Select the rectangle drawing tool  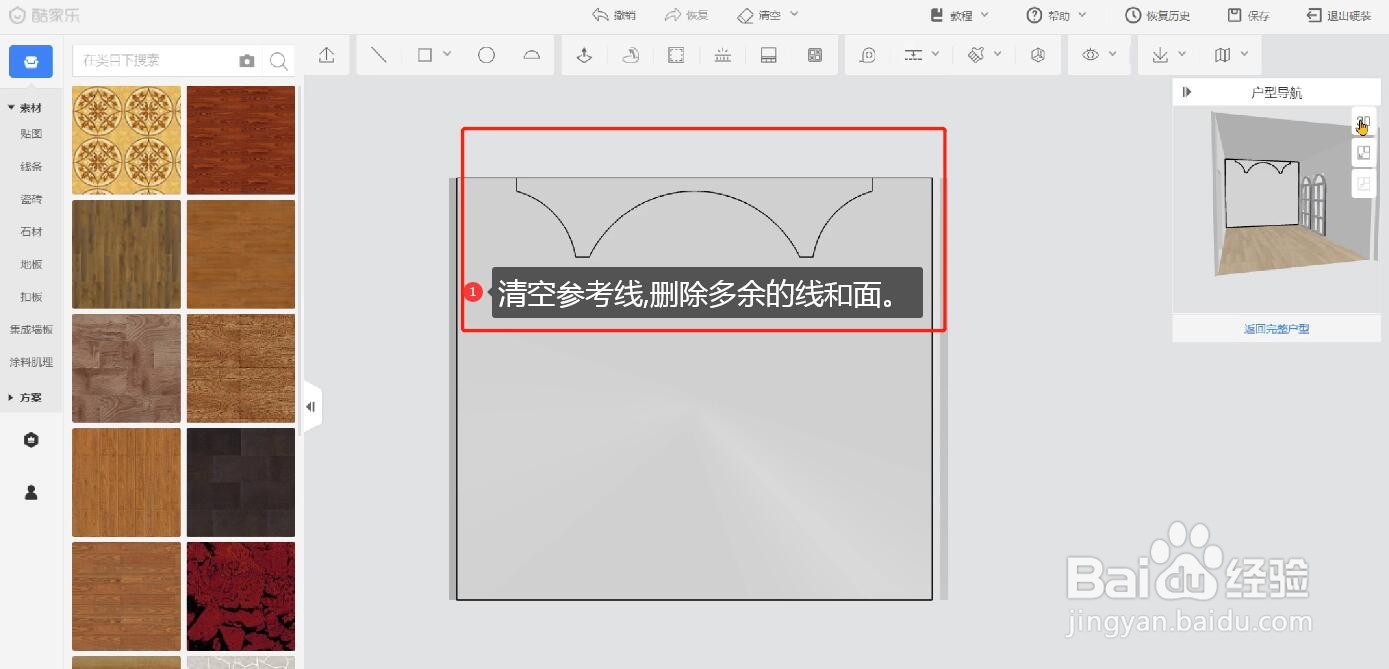point(425,55)
